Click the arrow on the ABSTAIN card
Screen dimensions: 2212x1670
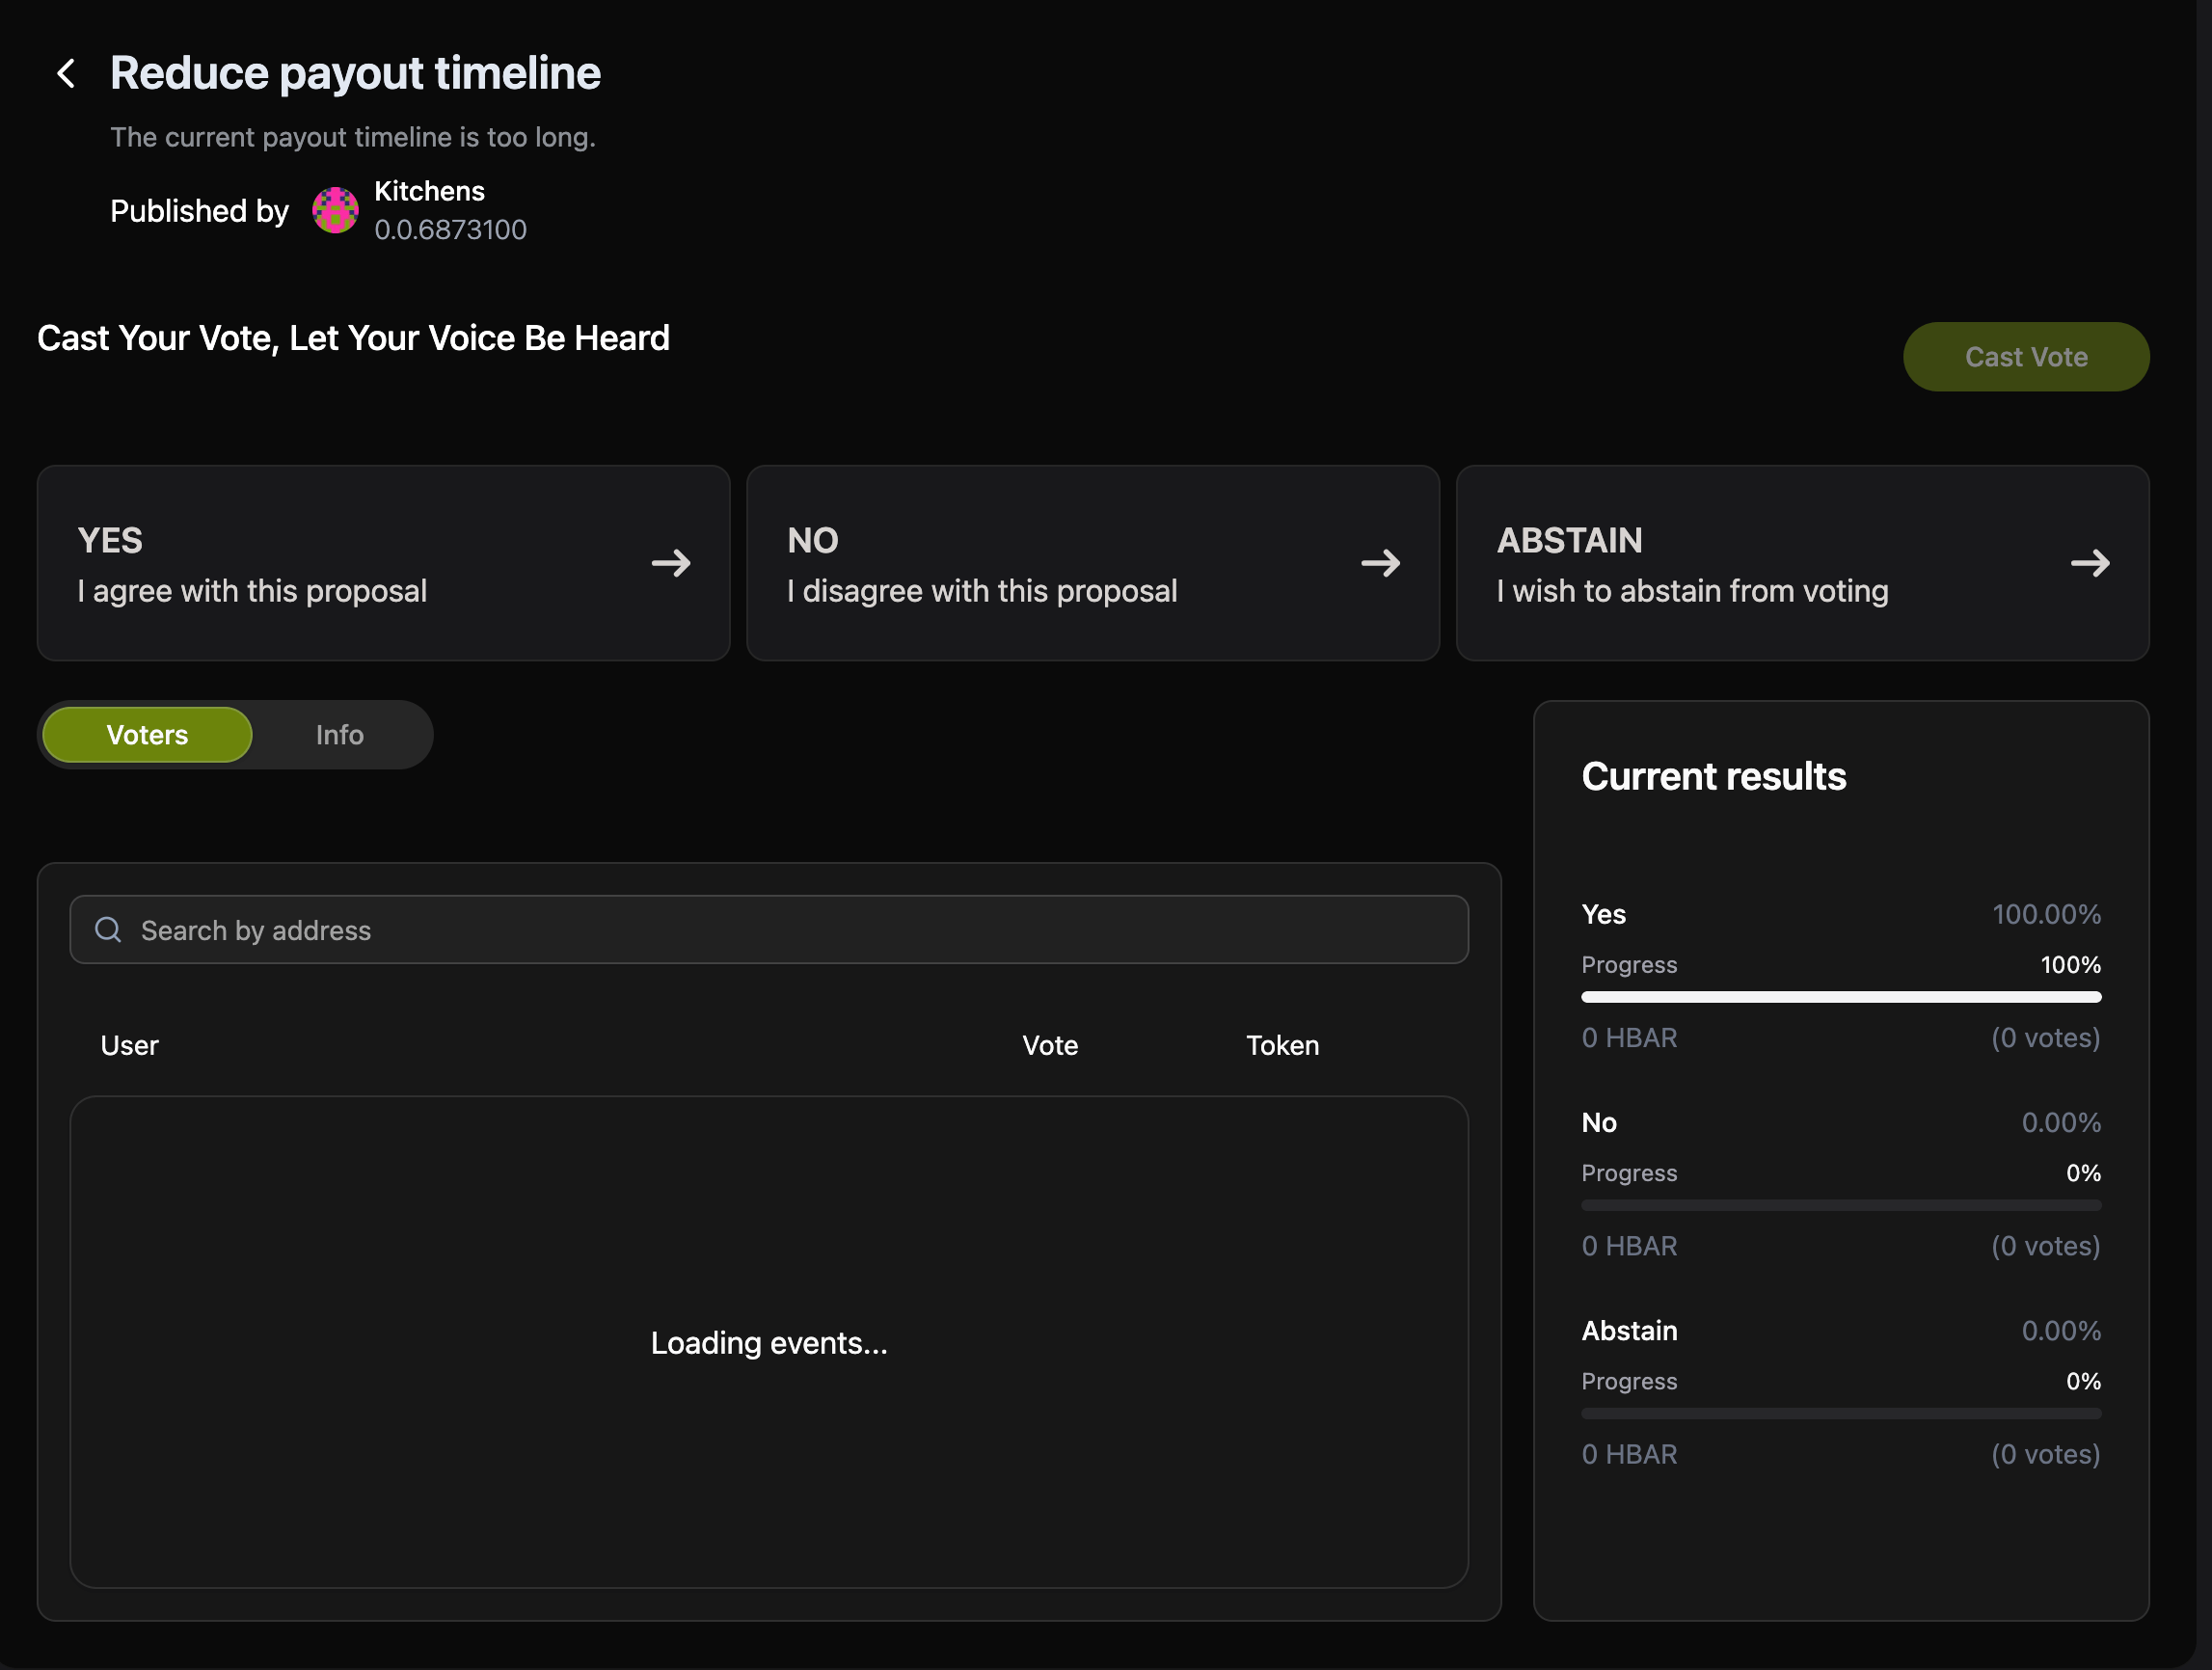[x=2089, y=563]
